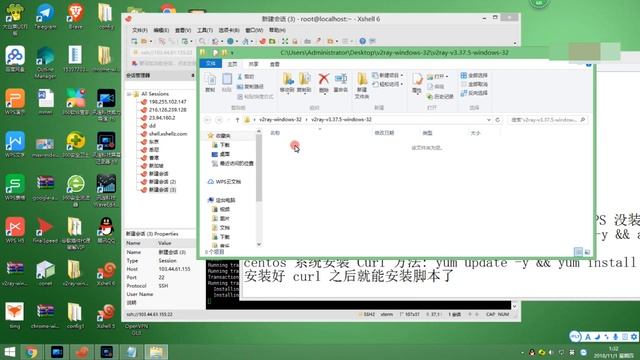Expand the New item dropdown

[402, 76]
